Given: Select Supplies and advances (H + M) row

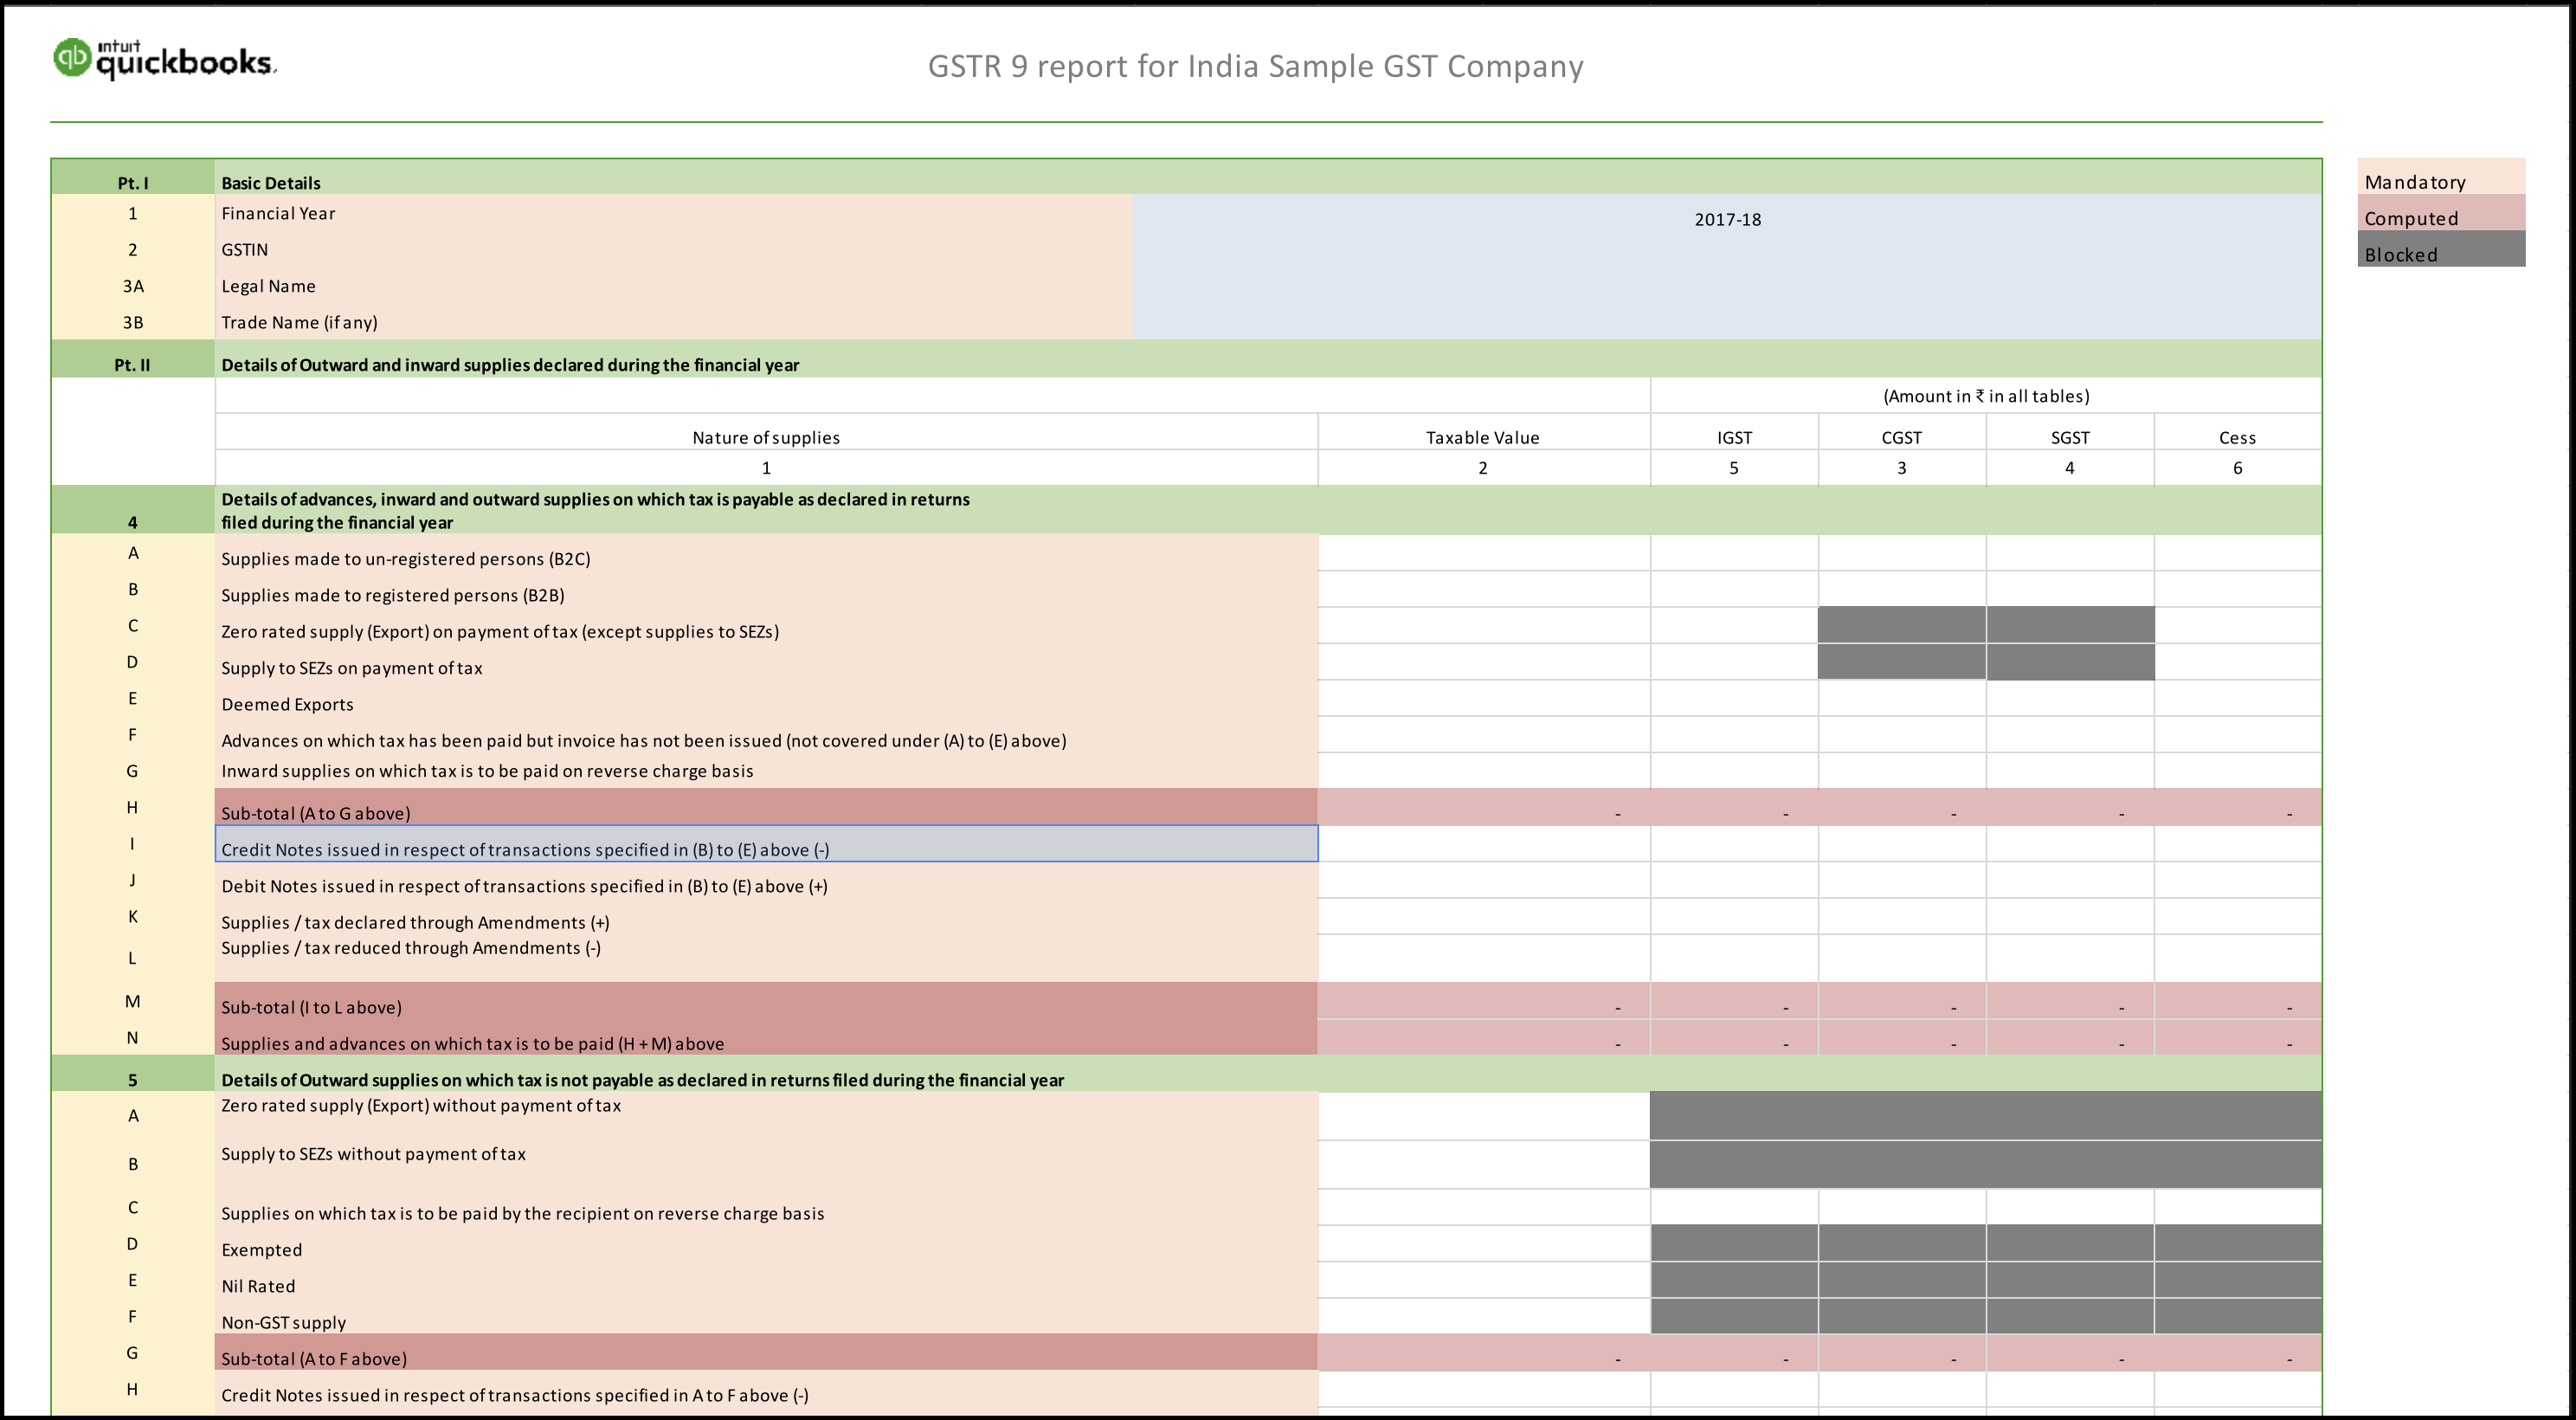Looking at the screenshot, I should (766, 1037).
